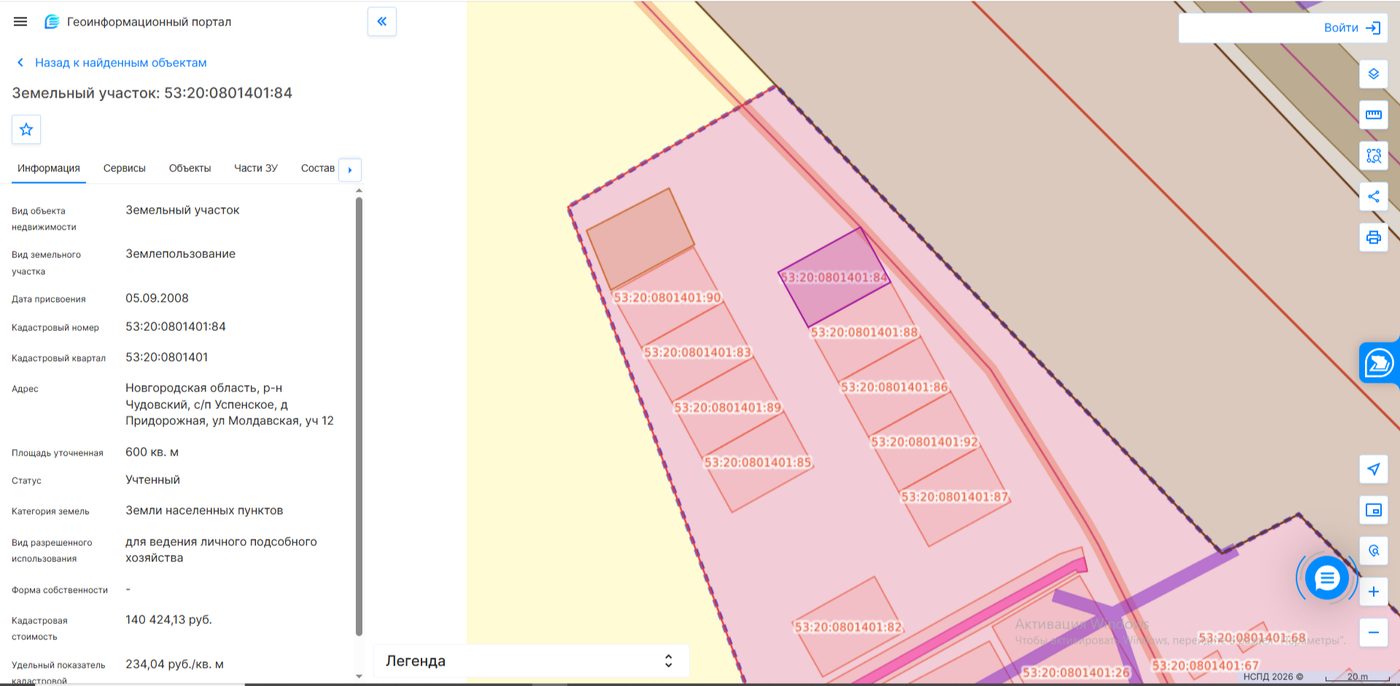Switch to the Части ЗУ tab
Screen dimensions: 1400x686
pyautogui.click(x=256, y=168)
